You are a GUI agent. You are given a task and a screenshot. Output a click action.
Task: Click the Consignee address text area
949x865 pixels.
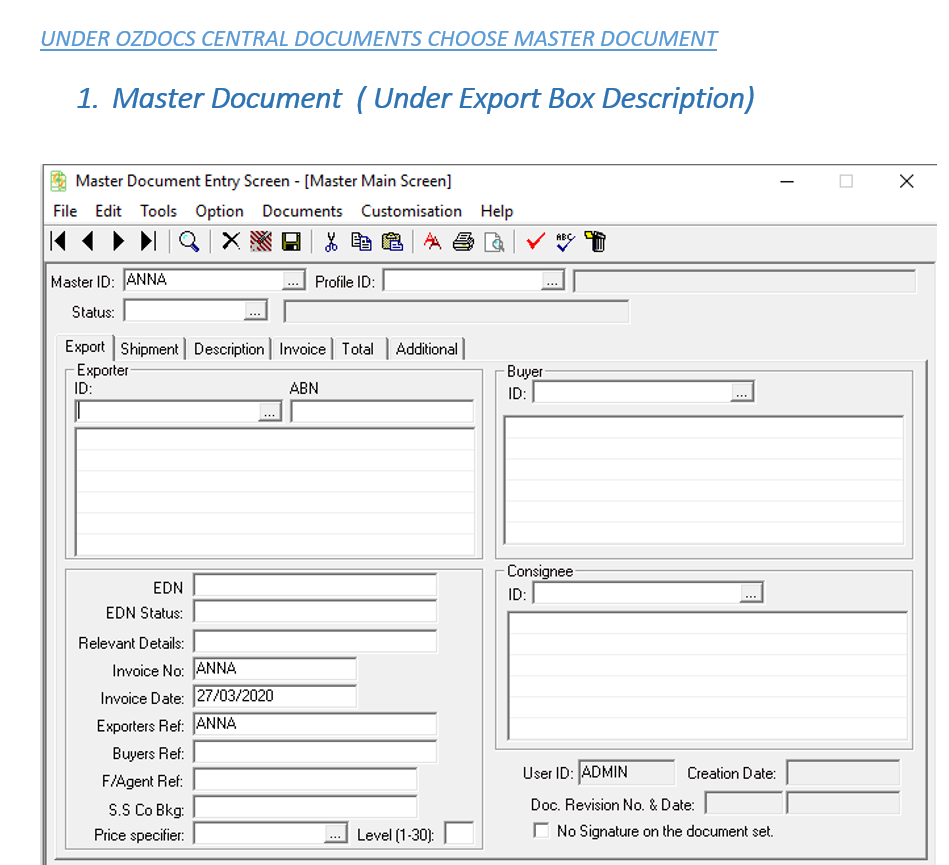pyautogui.click(x=708, y=676)
